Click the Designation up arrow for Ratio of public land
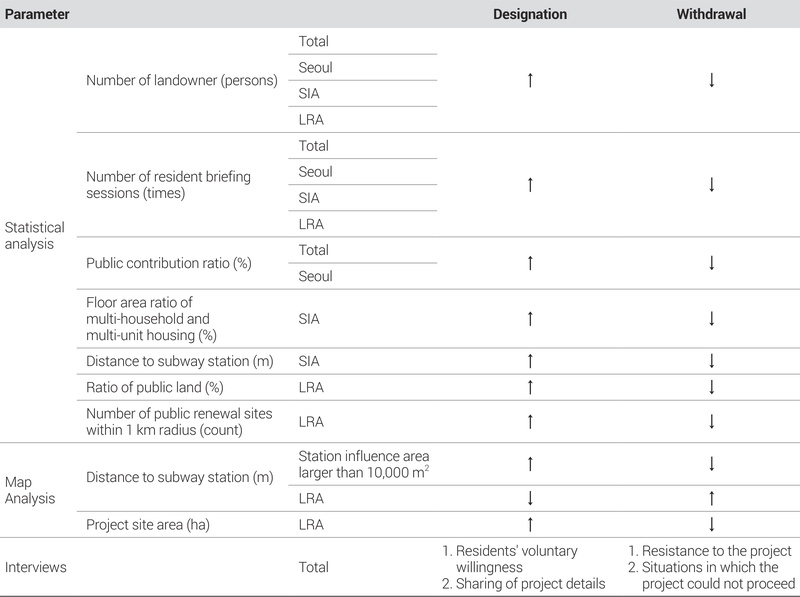800x597 pixels. coord(530,387)
